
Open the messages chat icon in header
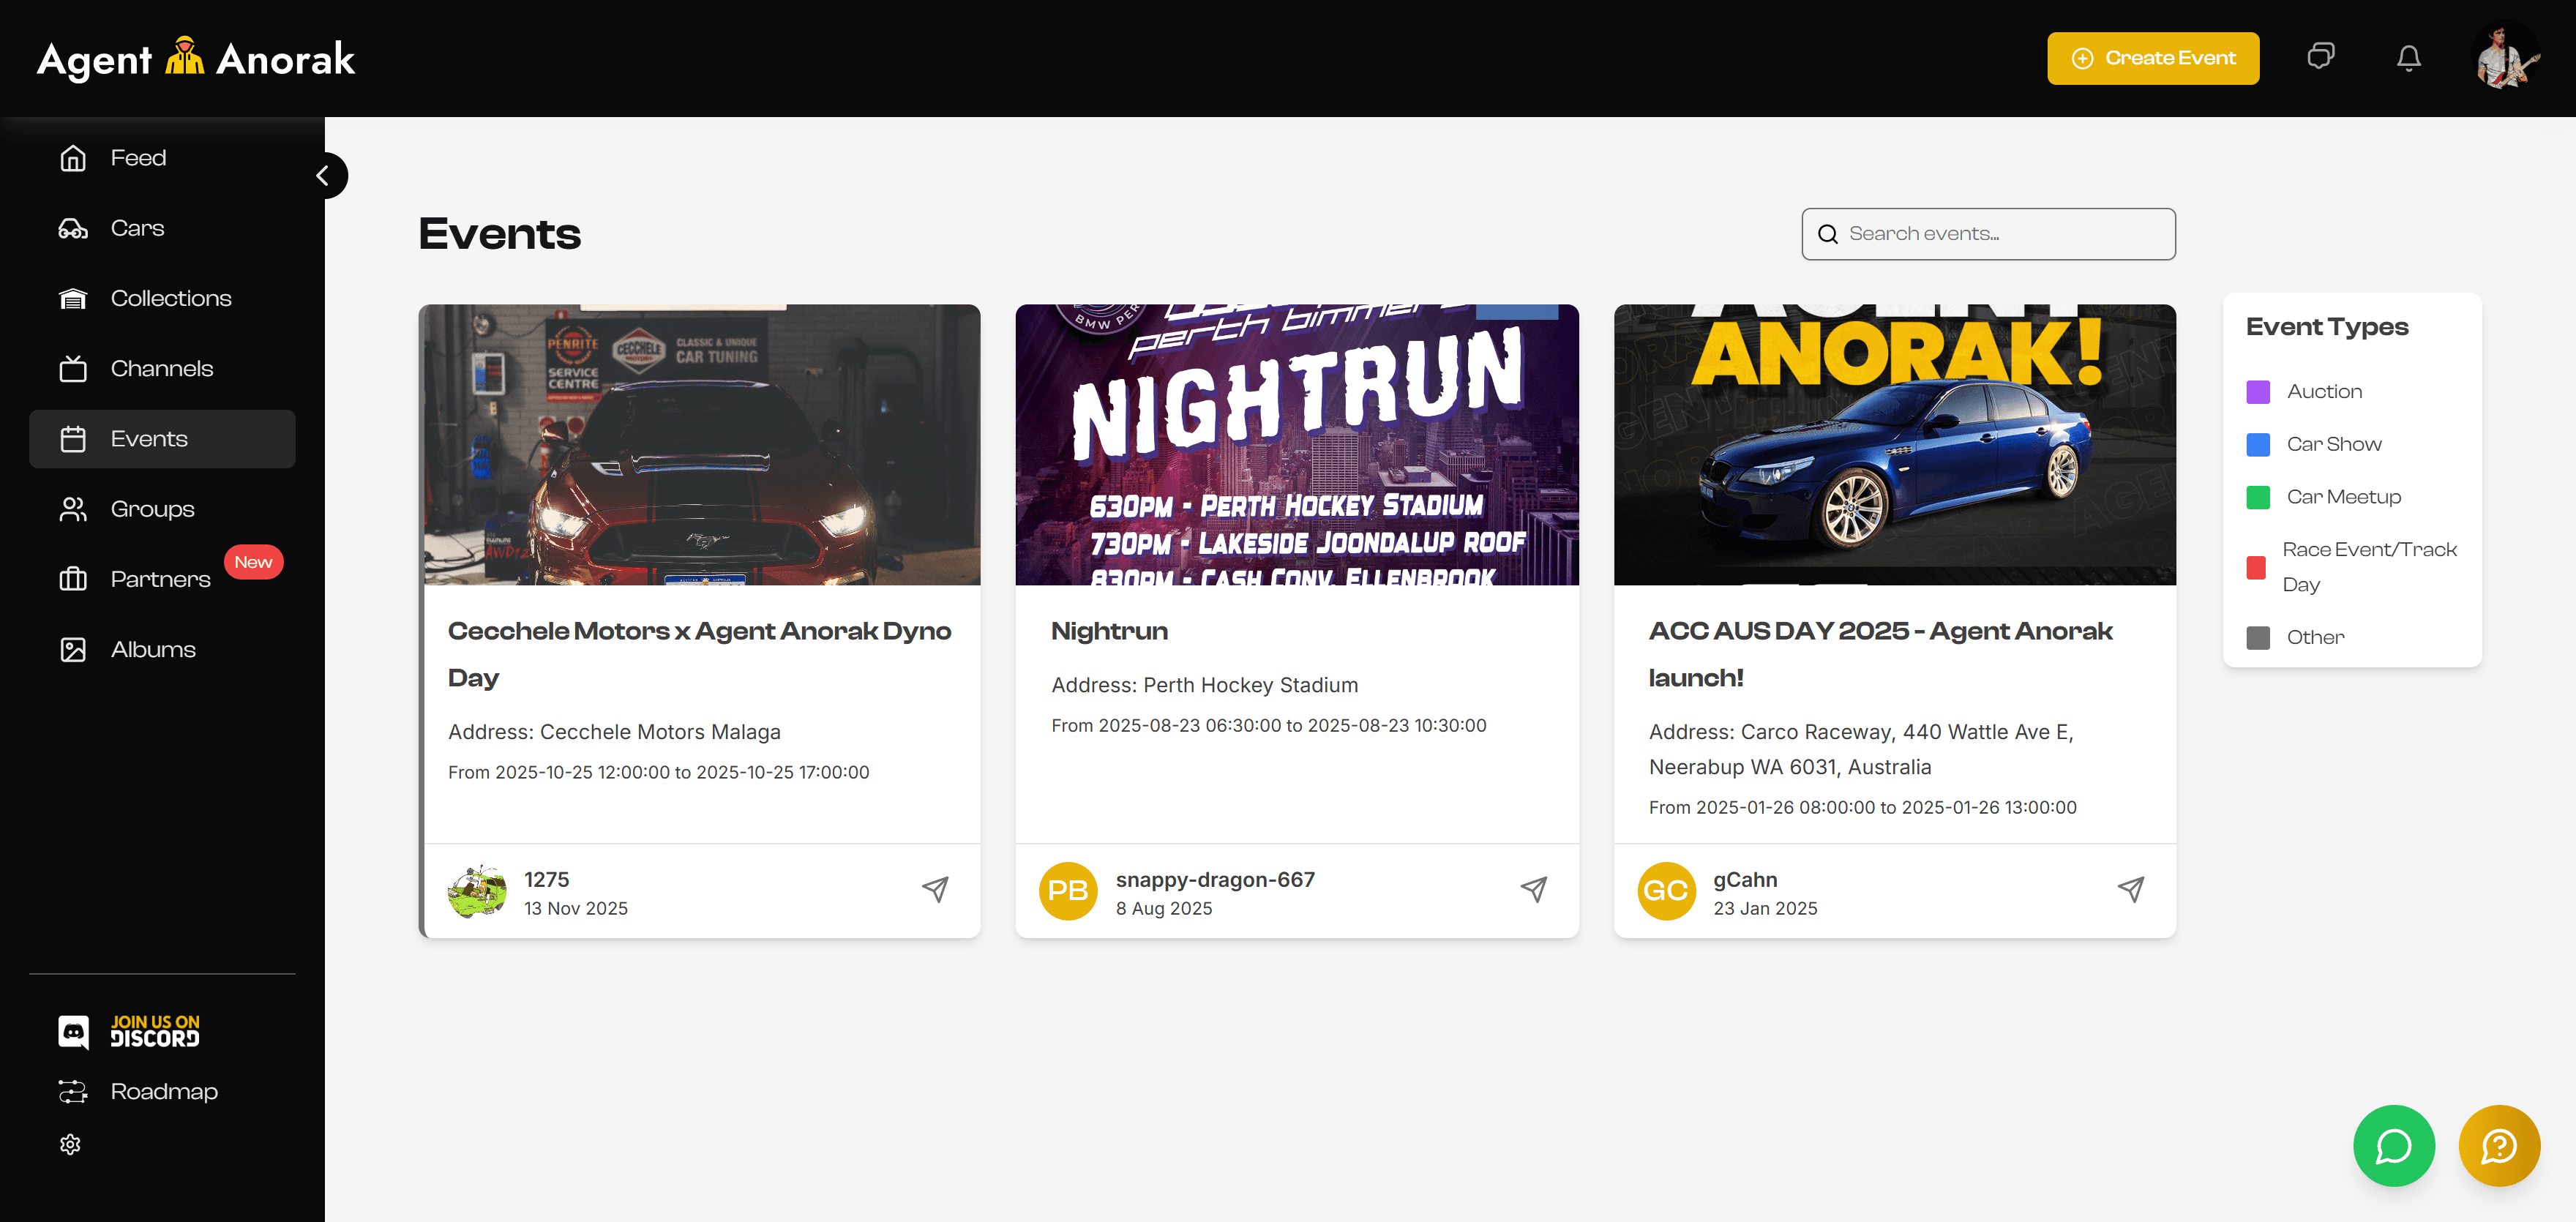tap(2320, 57)
